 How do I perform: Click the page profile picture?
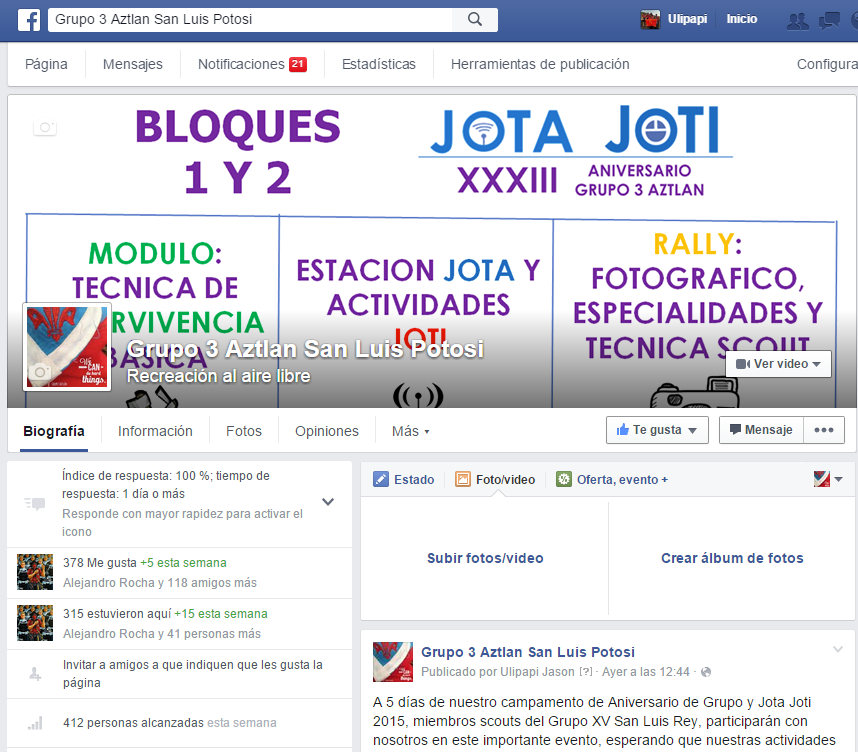(67, 347)
